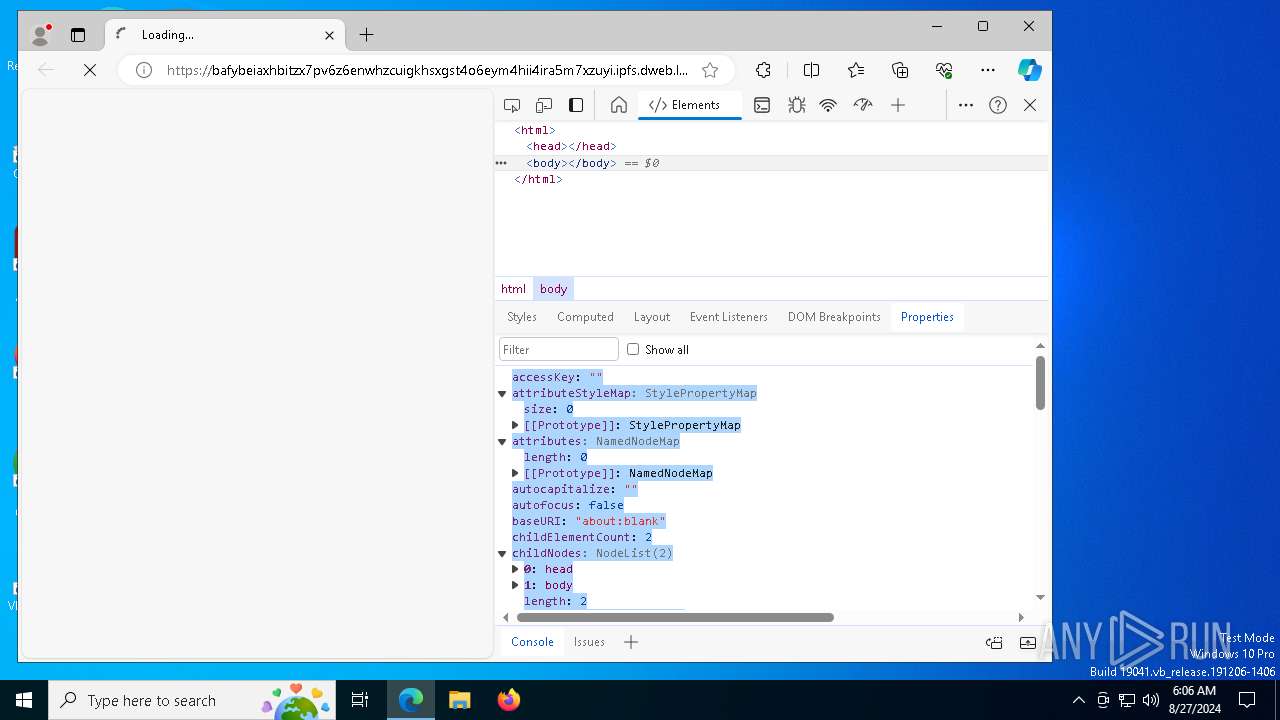This screenshot has width=1280, height=720.
Task: Open the Collections icon
Action: (x=900, y=70)
